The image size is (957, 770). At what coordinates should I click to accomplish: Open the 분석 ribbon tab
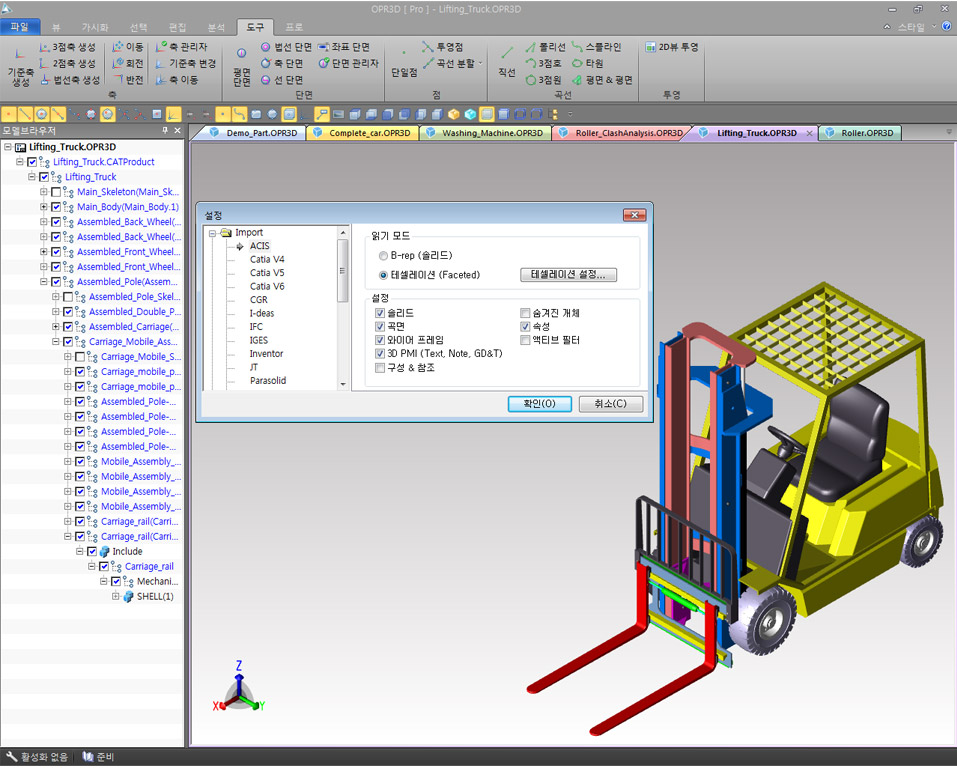point(215,26)
